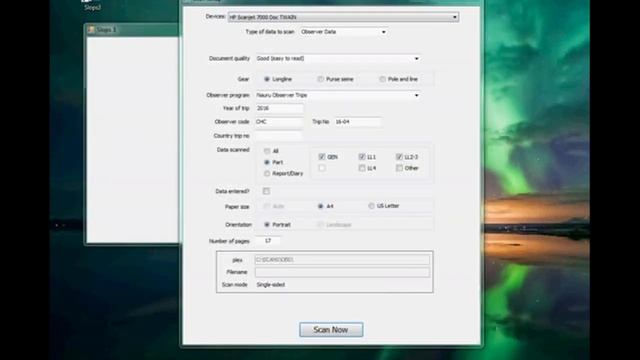Click the Filename field
The width and height of the screenshot is (640, 360).
point(342,272)
